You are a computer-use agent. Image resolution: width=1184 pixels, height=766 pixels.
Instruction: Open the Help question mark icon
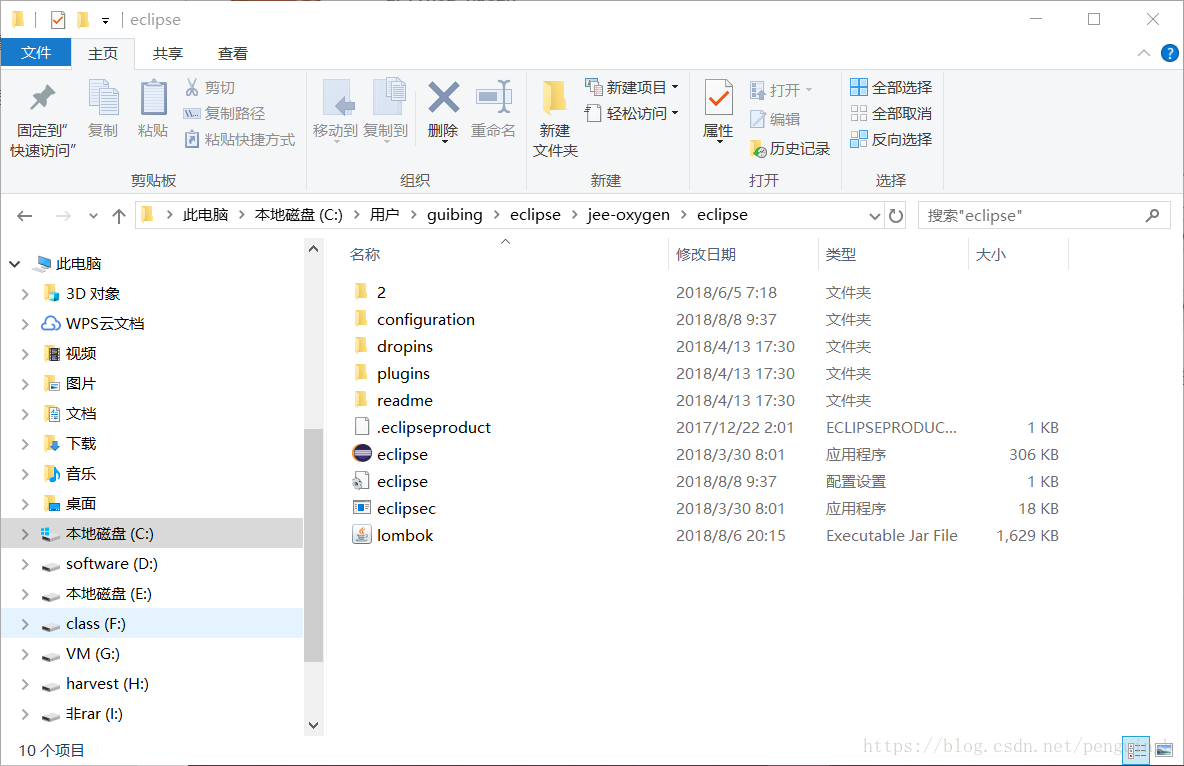click(x=1169, y=53)
